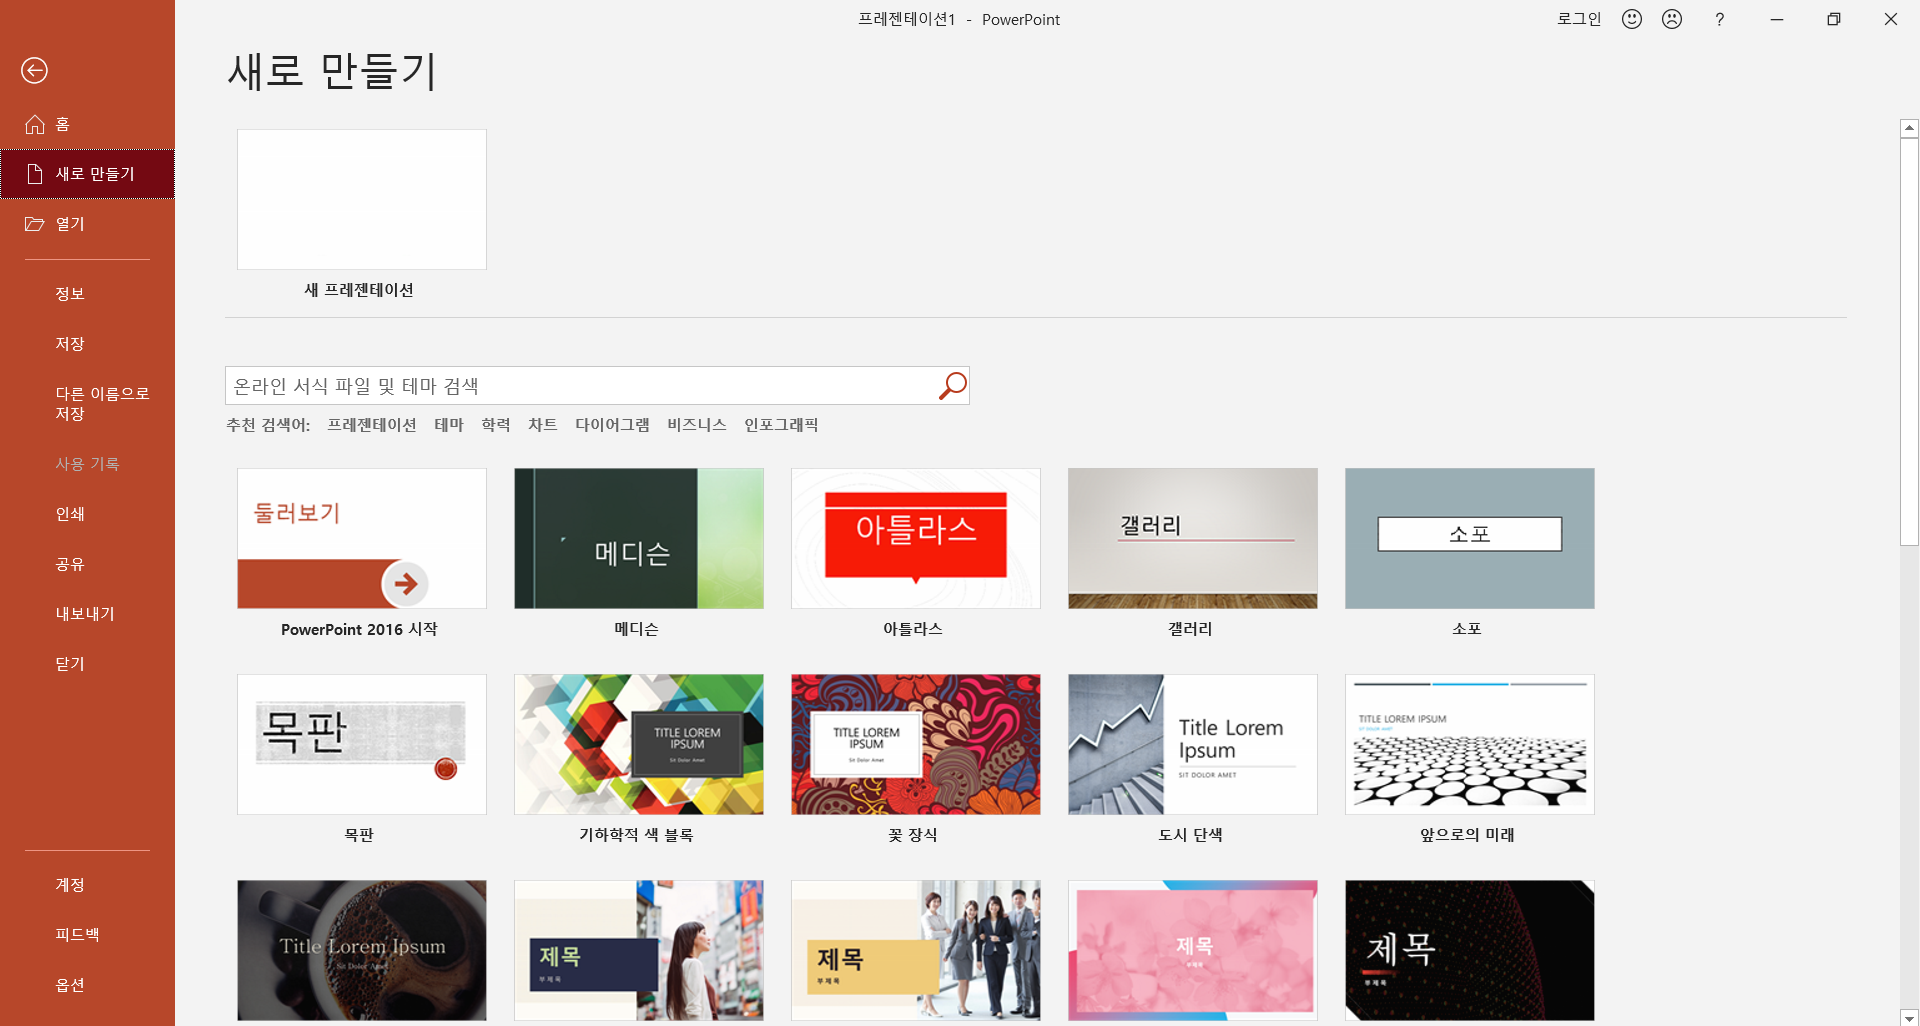The height and width of the screenshot is (1026, 1920).
Task: Open the 정보 page
Action: click(x=87, y=294)
